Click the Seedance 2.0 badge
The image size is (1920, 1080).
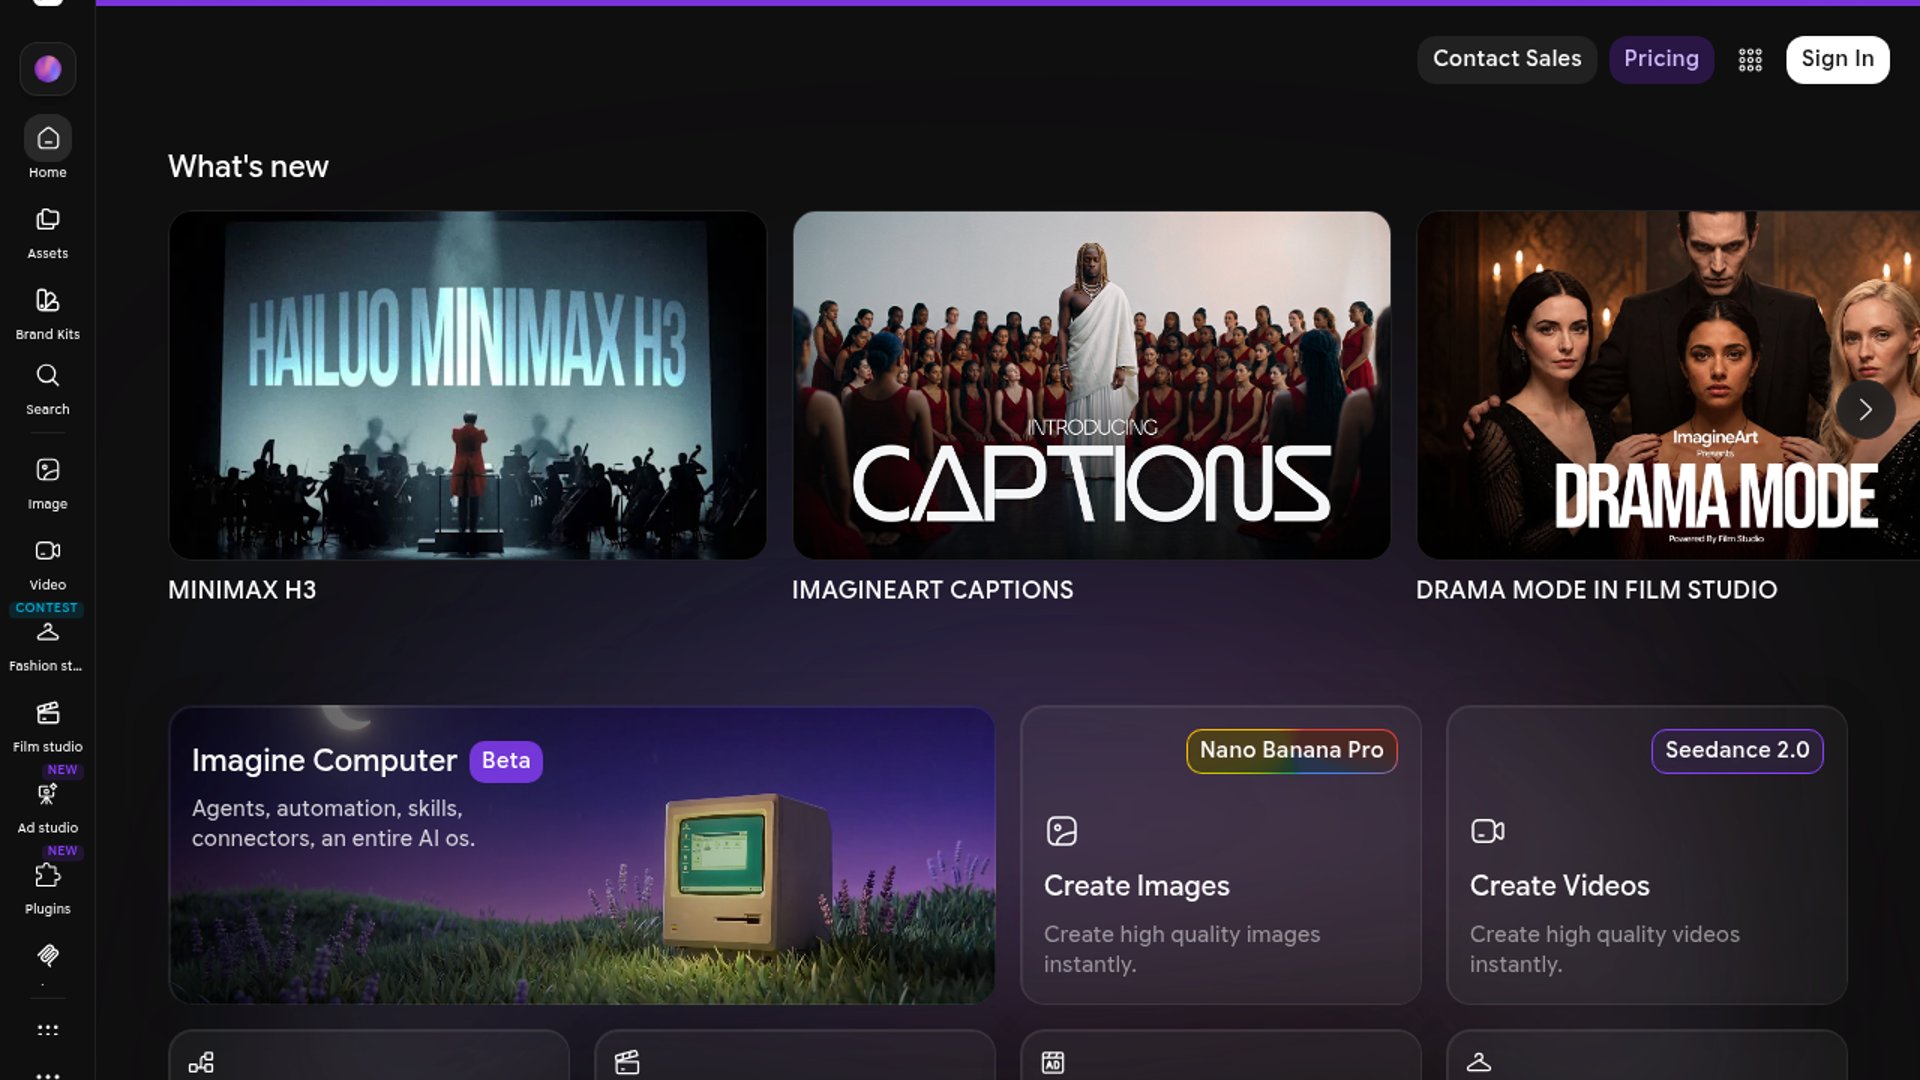pyautogui.click(x=1737, y=750)
